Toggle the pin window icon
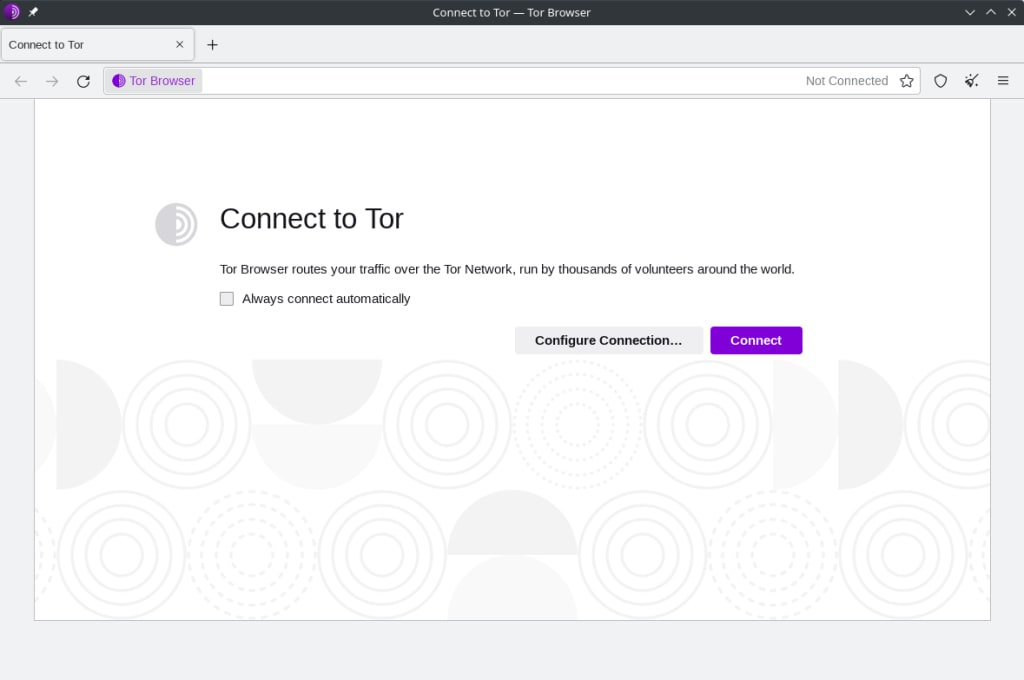 click(x=33, y=12)
